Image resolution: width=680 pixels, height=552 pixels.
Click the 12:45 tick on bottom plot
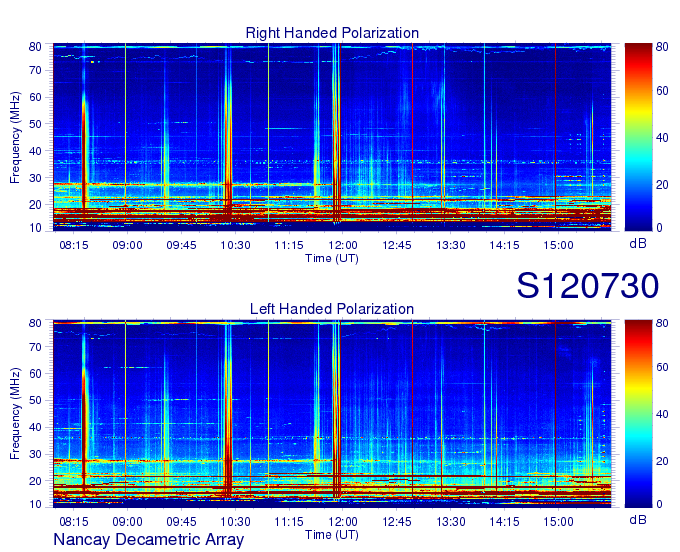[x=397, y=522]
